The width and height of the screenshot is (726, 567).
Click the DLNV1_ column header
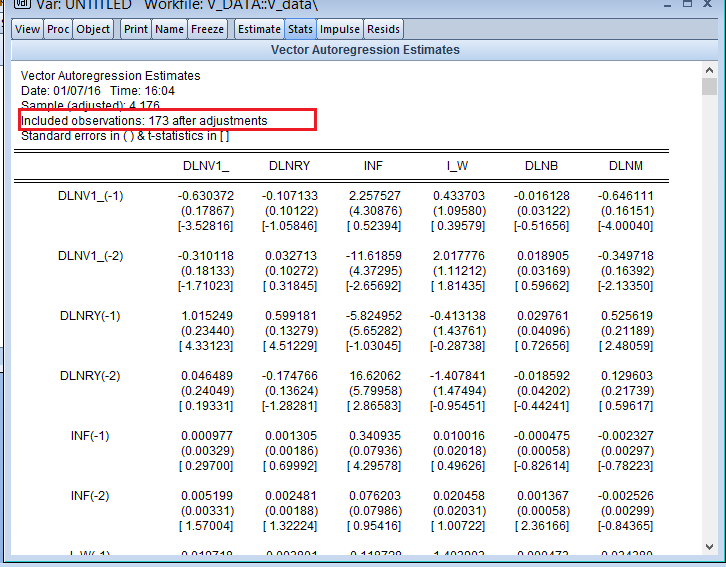(x=206, y=166)
